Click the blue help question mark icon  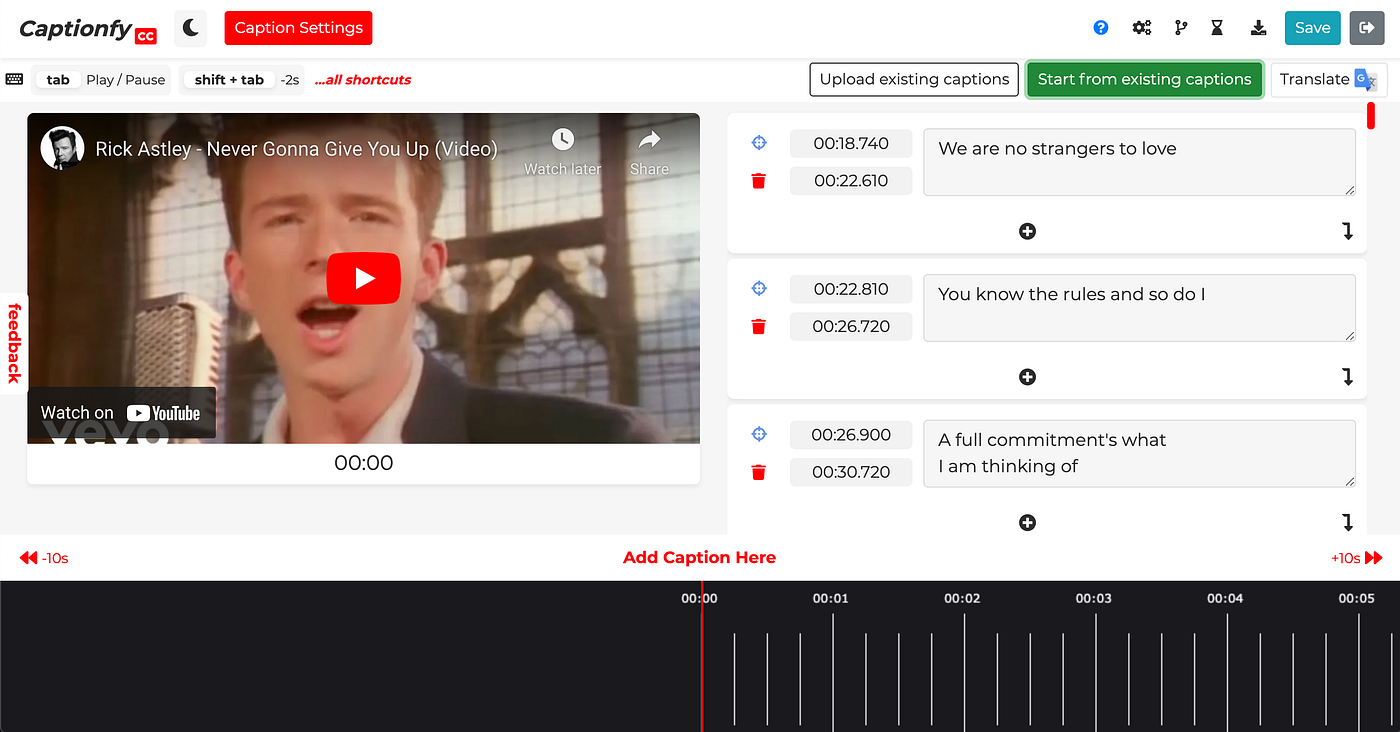(1101, 28)
